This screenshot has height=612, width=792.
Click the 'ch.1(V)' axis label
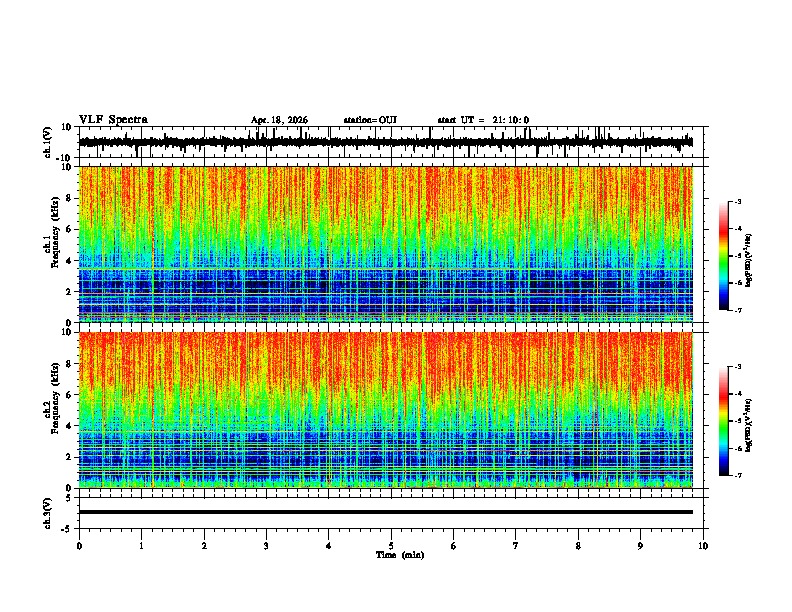(x=47, y=142)
